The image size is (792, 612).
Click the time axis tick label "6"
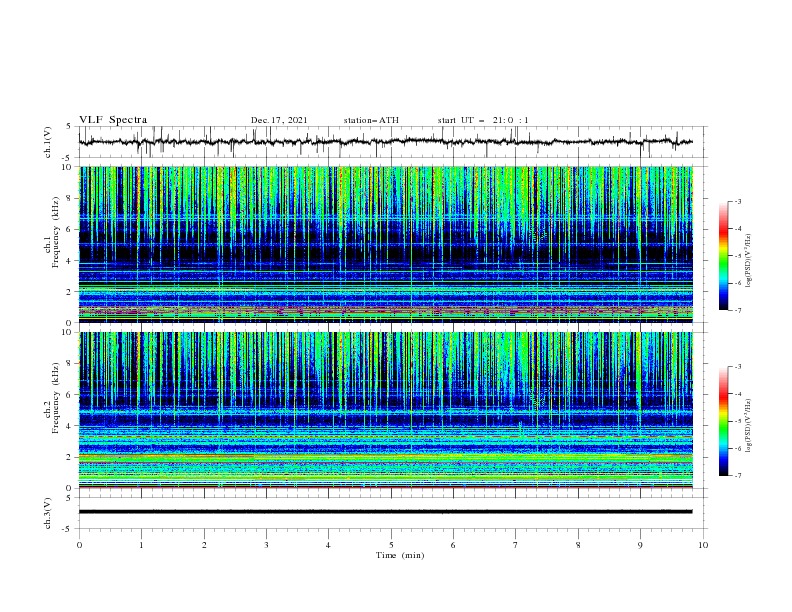pos(453,545)
